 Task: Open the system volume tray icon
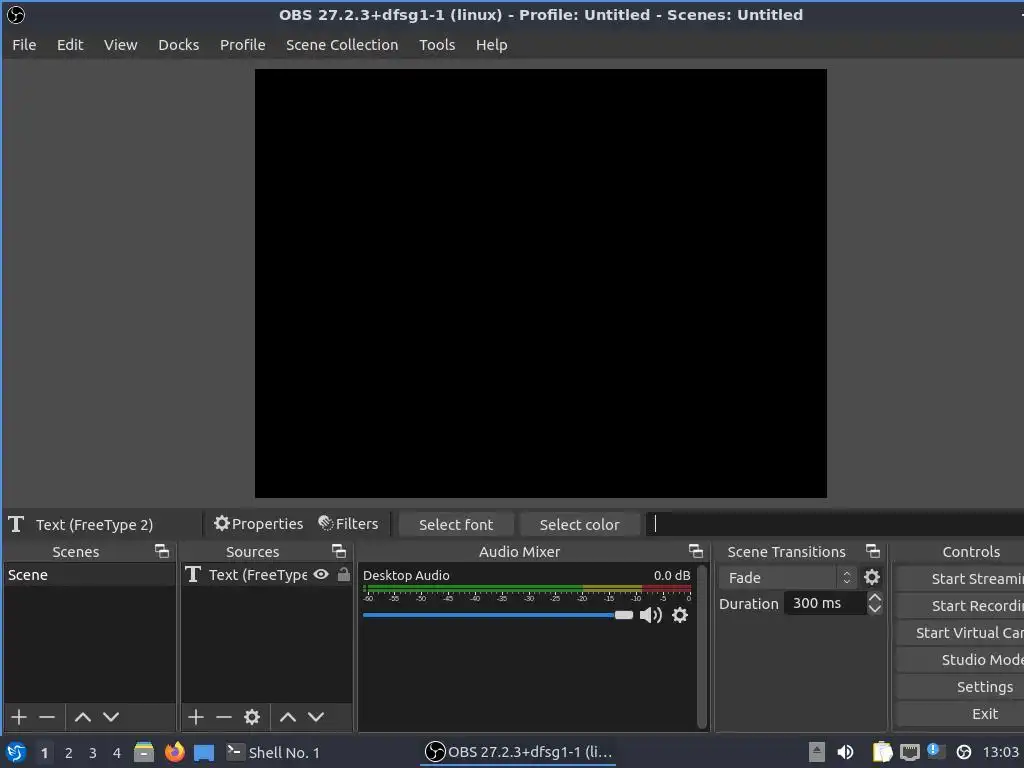point(845,752)
